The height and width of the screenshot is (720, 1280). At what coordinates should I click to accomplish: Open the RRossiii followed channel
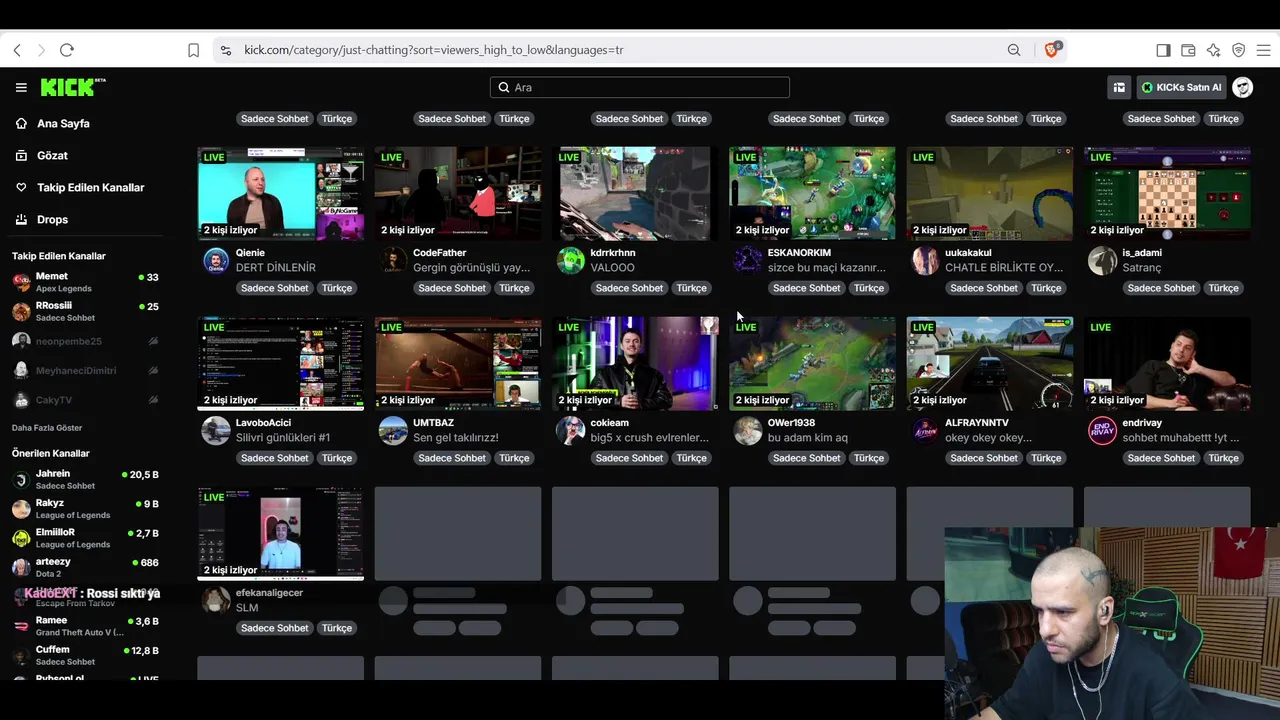(85, 311)
